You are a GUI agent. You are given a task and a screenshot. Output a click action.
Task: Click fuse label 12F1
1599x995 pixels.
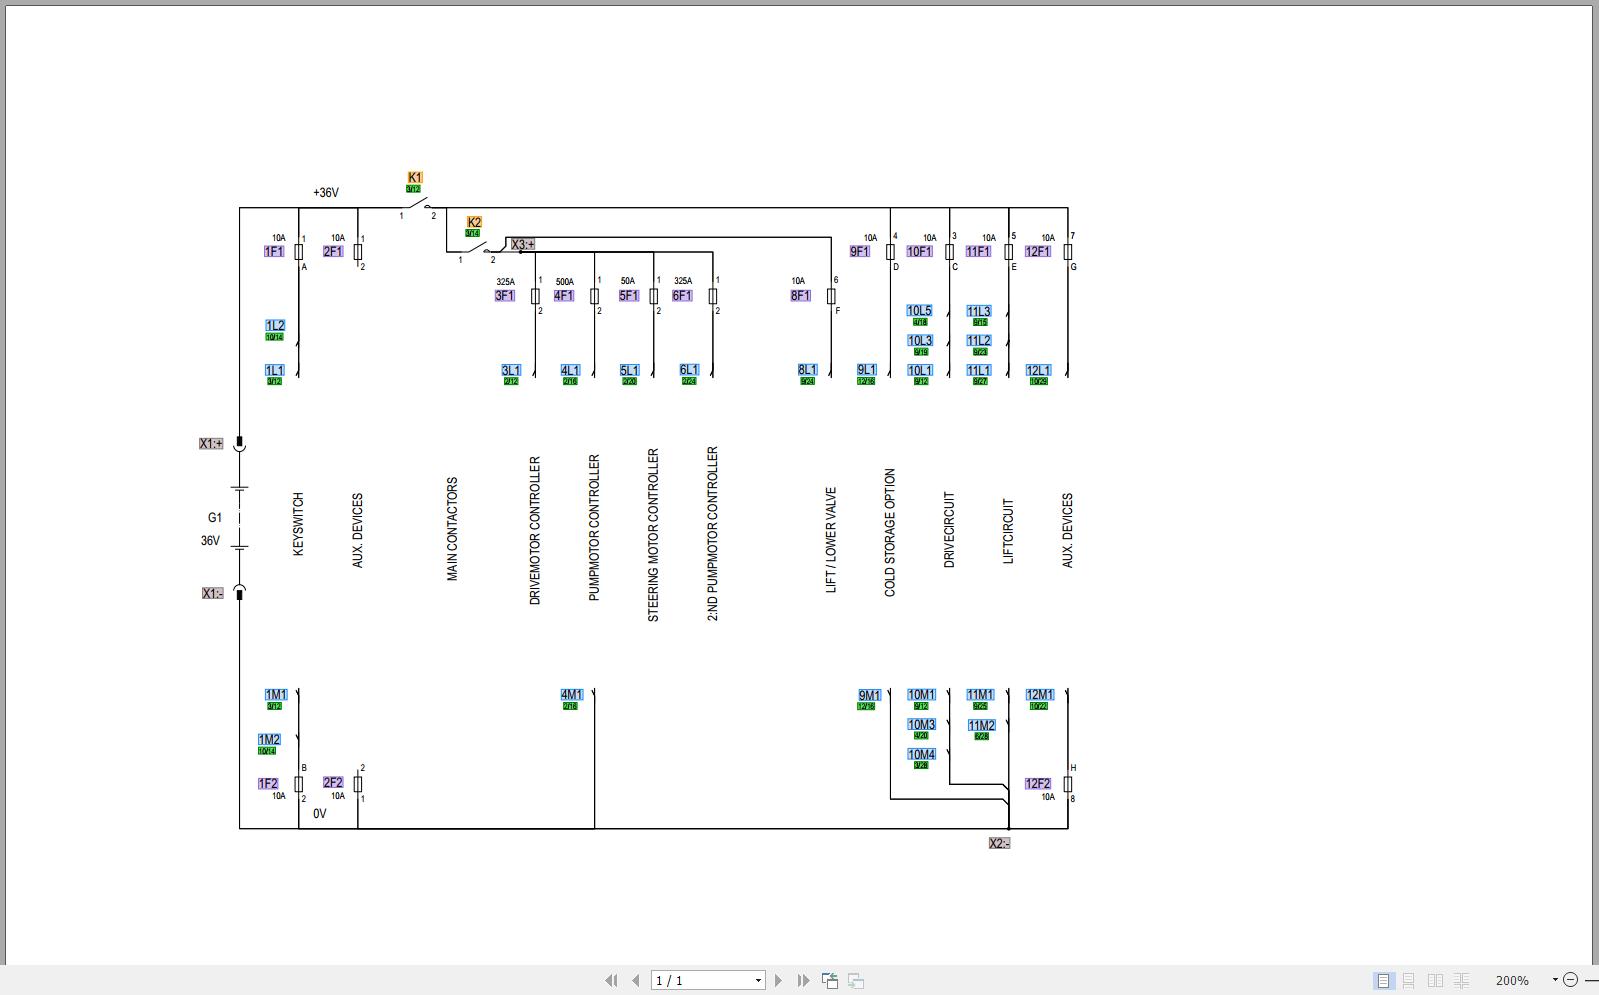pos(1038,252)
